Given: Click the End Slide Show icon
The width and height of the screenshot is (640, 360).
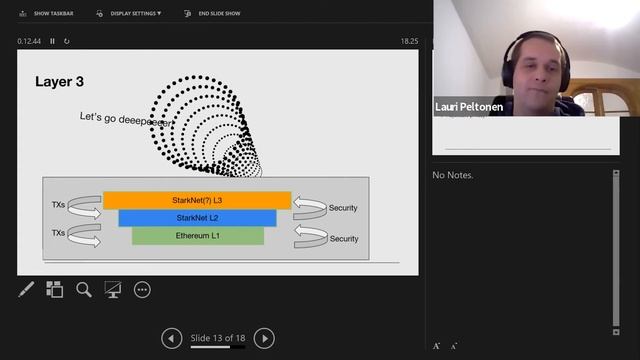Looking at the screenshot, I should coord(187,13).
